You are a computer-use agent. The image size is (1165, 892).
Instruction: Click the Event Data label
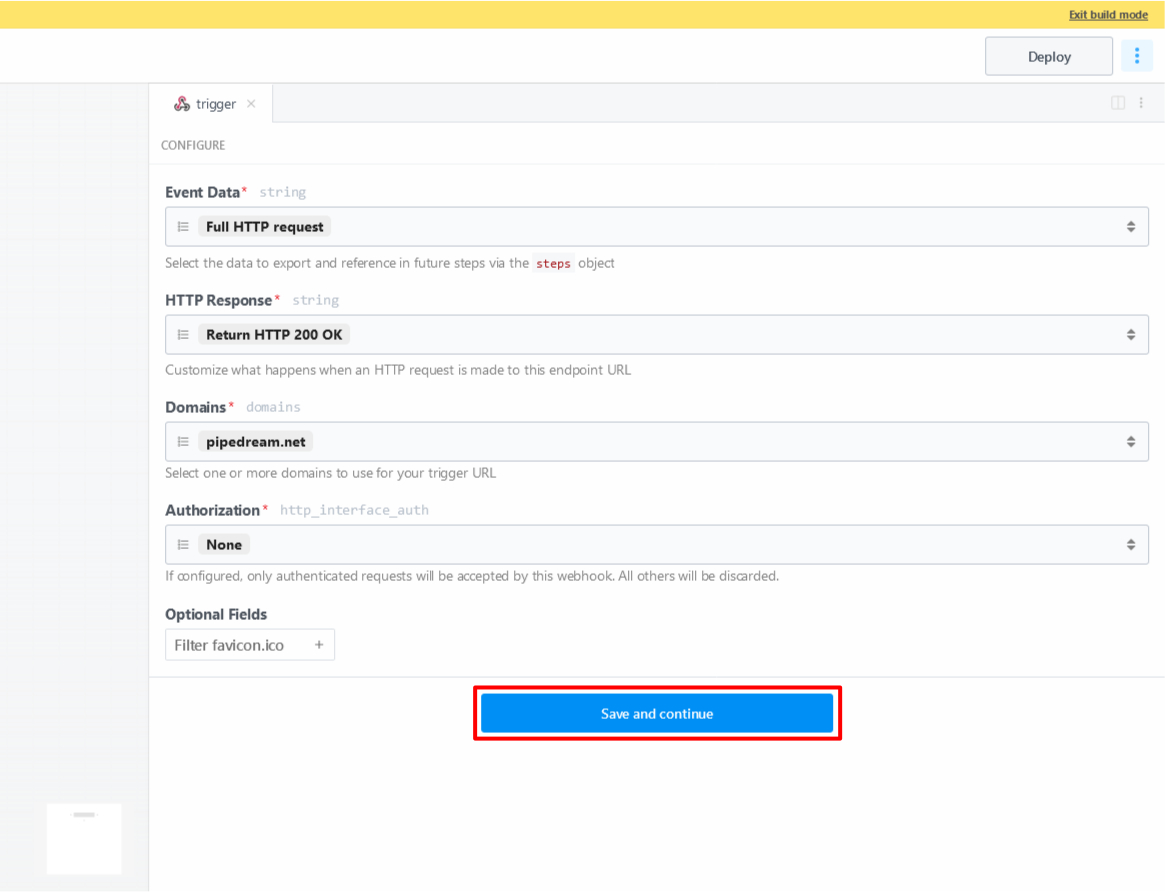pyautogui.click(x=202, y=192)
